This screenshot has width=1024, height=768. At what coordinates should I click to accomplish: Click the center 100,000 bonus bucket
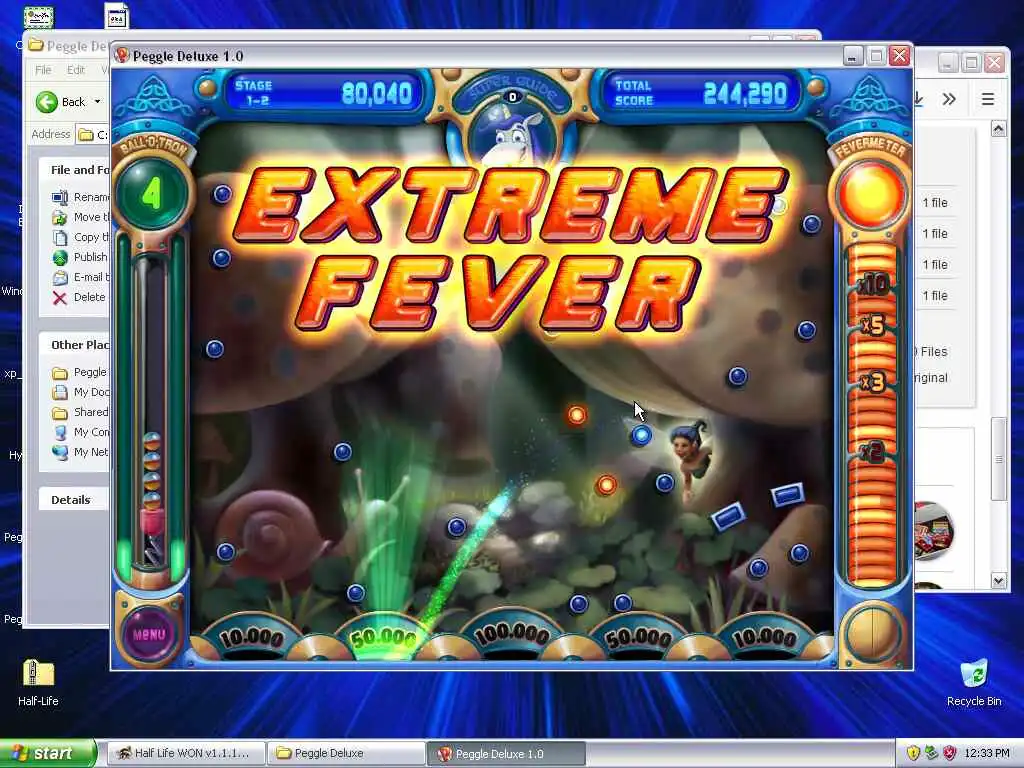tap(511, 635)
